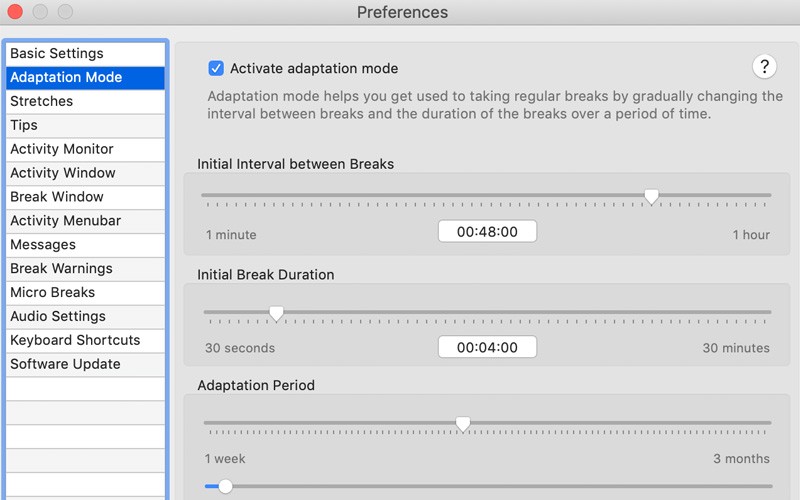Choose Break Window from sidebar
Image resolution: width=800 pixels, height=500 pixels.
(85, 197)
